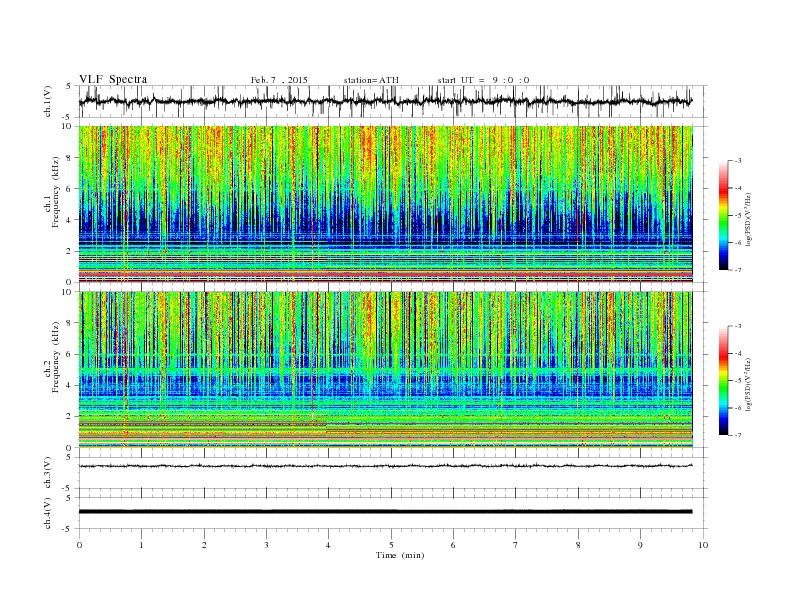The image size is (792, 612).
Task: Click the 'ch.4(V)' axis label
Action: coord(47,513)
